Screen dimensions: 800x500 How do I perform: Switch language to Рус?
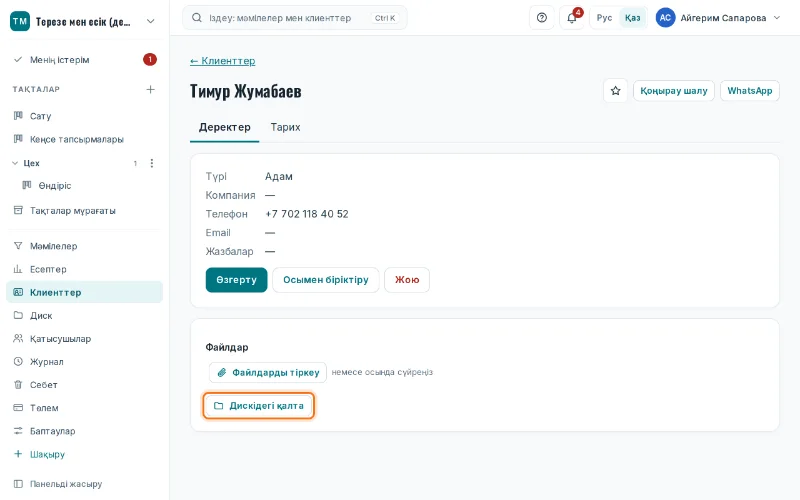coord(604,18)
